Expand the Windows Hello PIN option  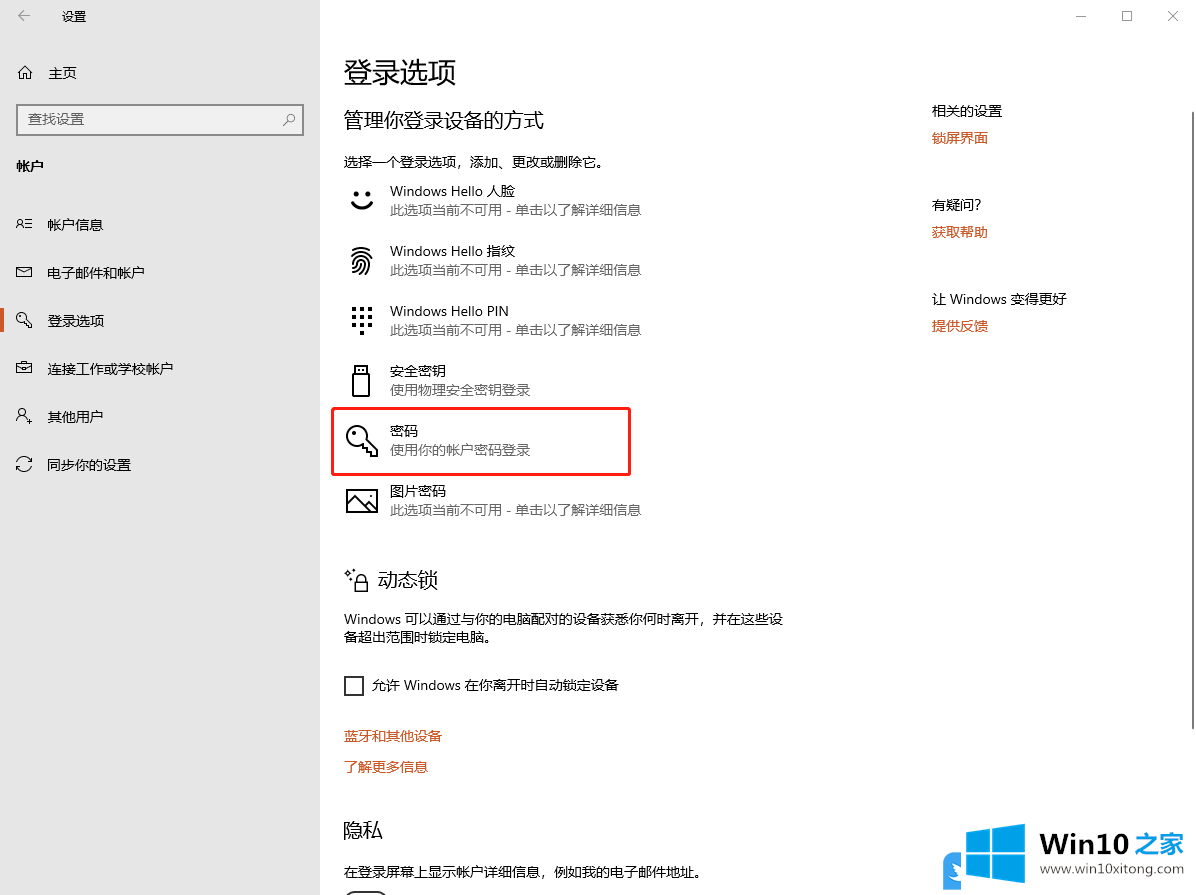tap(494, 320)
